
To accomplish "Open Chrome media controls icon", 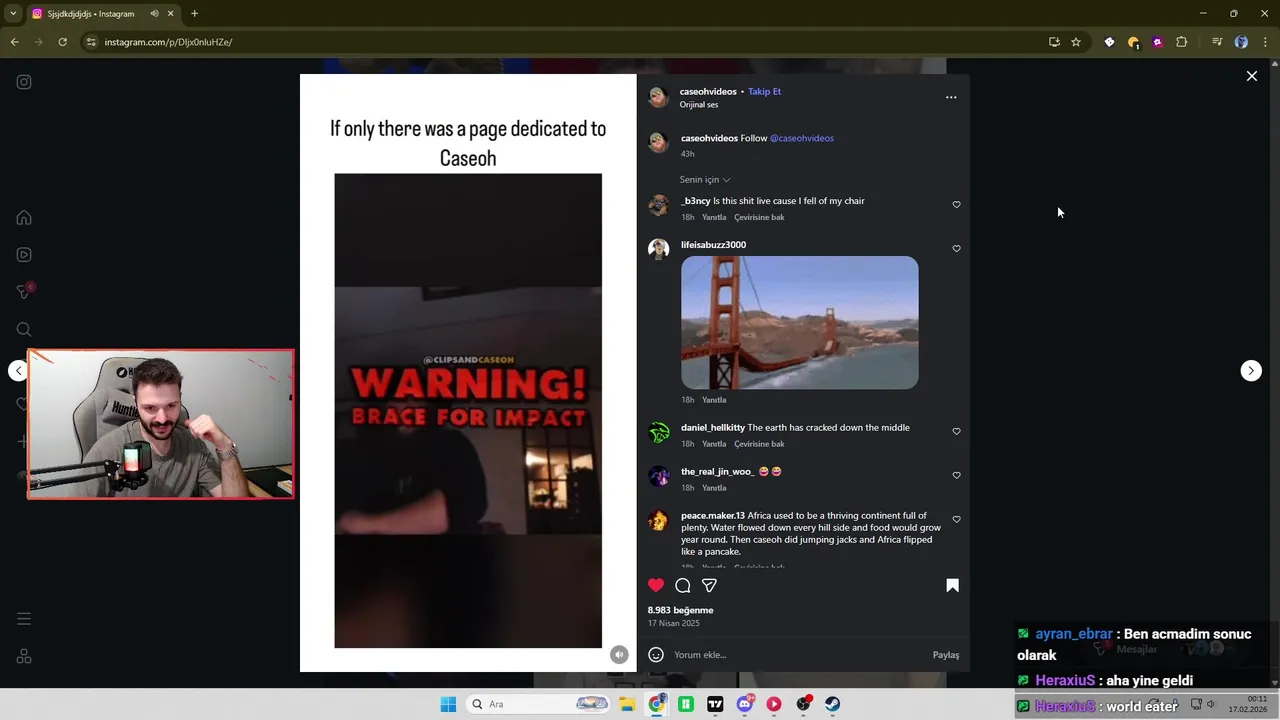I will 1217,42.
